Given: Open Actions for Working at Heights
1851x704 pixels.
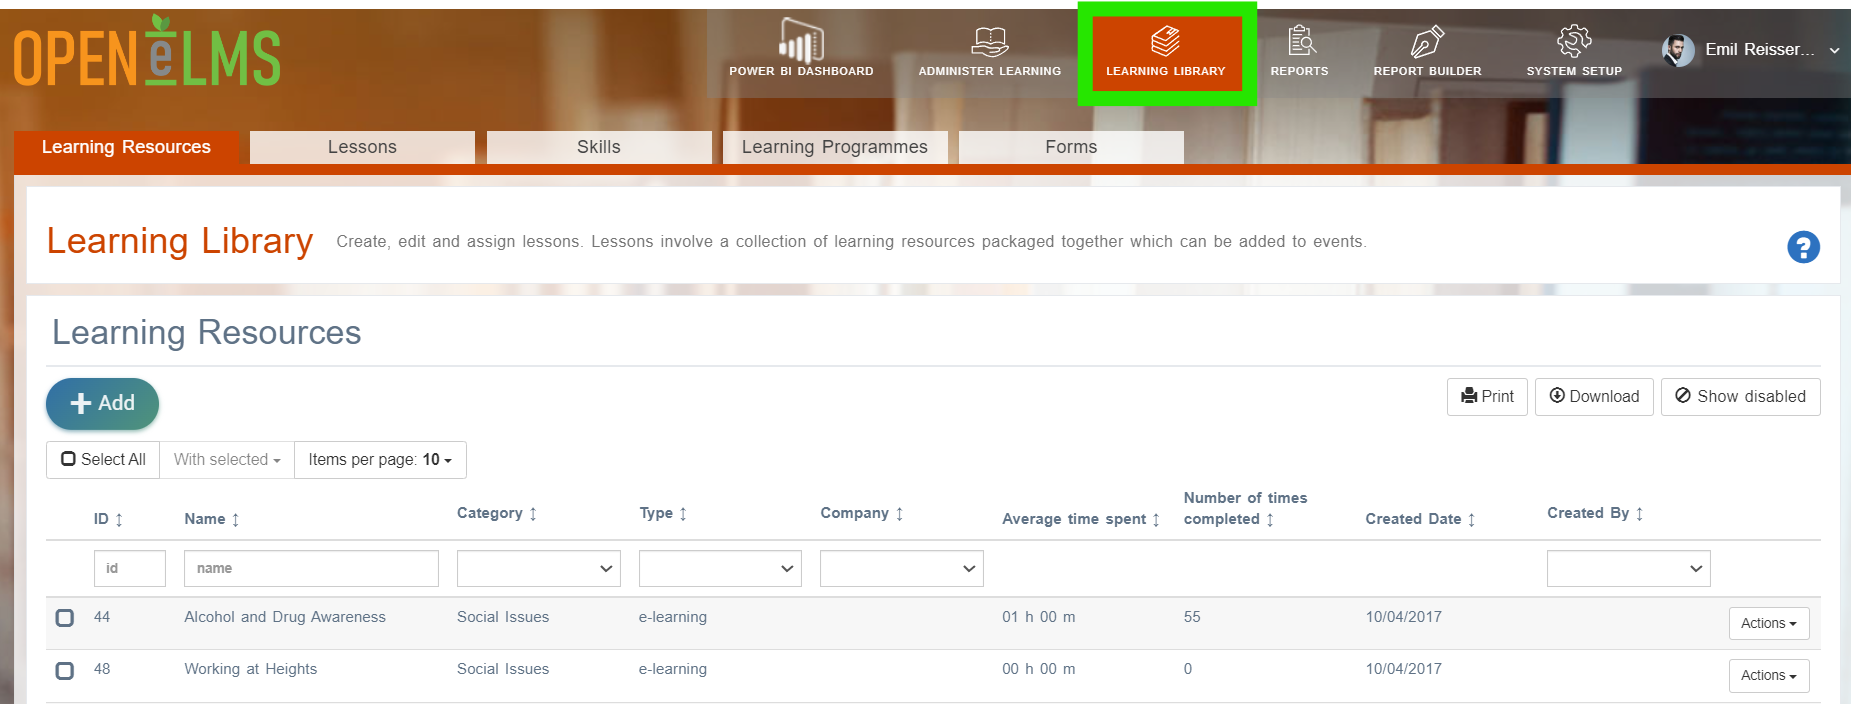Looking at the screenshot, I should pos(1769,675).
